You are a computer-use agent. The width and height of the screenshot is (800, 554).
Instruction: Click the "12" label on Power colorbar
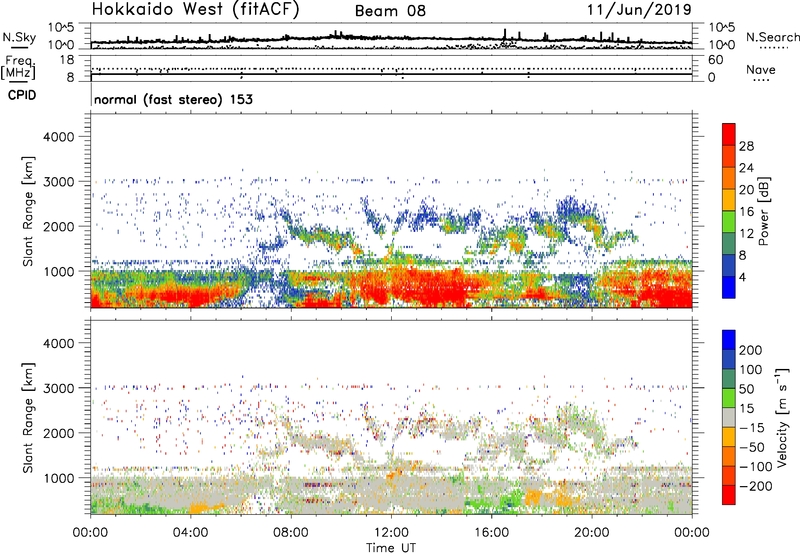pos(746,234)
